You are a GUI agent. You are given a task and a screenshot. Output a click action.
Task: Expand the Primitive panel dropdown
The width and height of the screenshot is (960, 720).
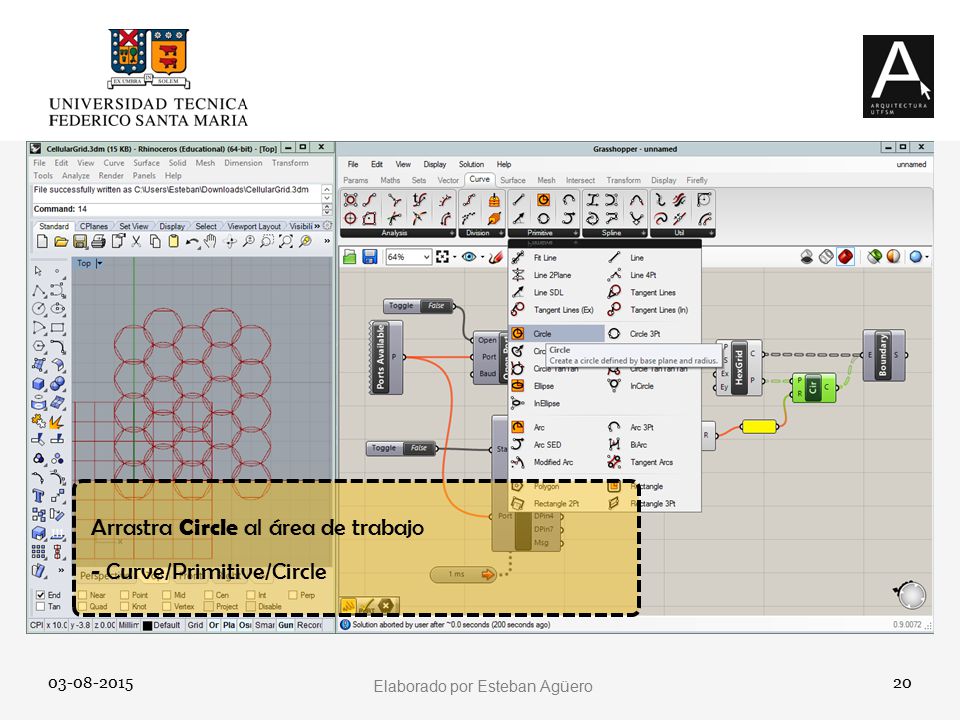(576, 233)
